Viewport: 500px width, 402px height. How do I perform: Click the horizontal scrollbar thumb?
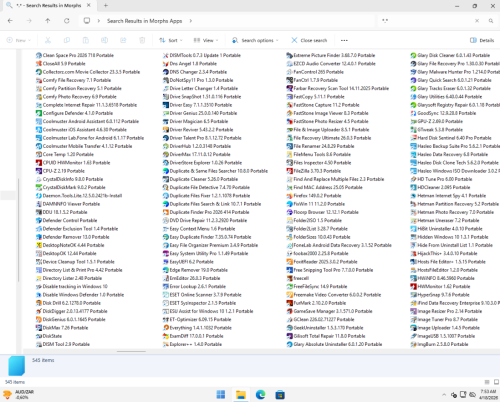point(131,351)
